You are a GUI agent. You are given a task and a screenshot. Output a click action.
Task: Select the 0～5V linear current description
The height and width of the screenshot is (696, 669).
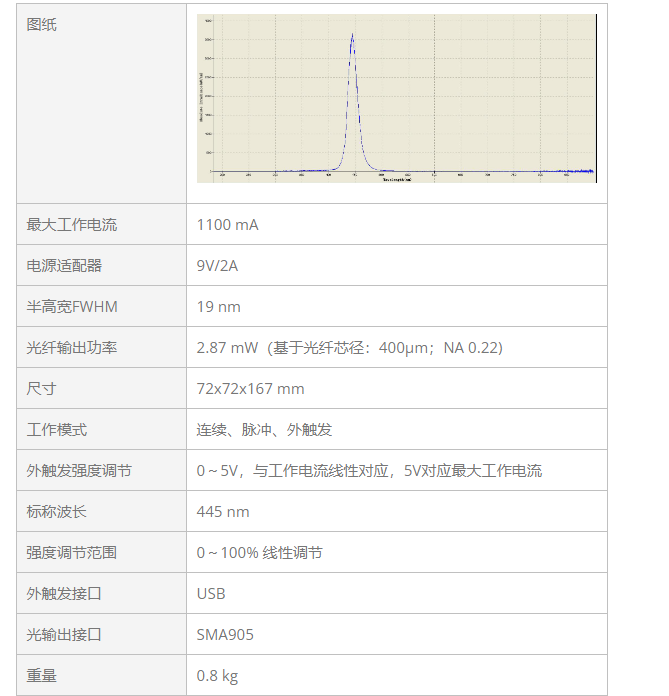coord(369,471)
